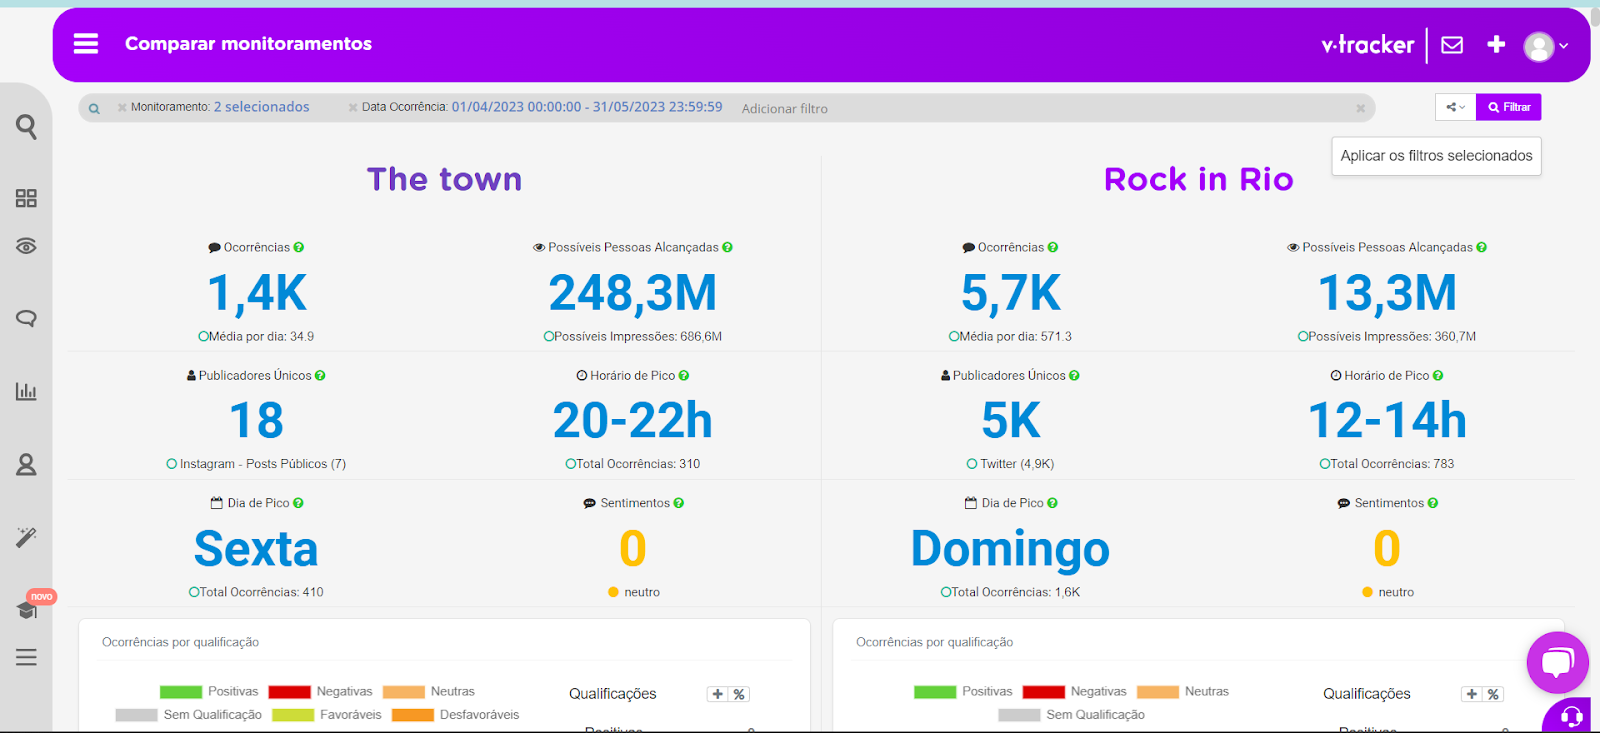Click the 5,7K occurrences value
The image size is (1600, 733).
click(x=1011, y=293)
